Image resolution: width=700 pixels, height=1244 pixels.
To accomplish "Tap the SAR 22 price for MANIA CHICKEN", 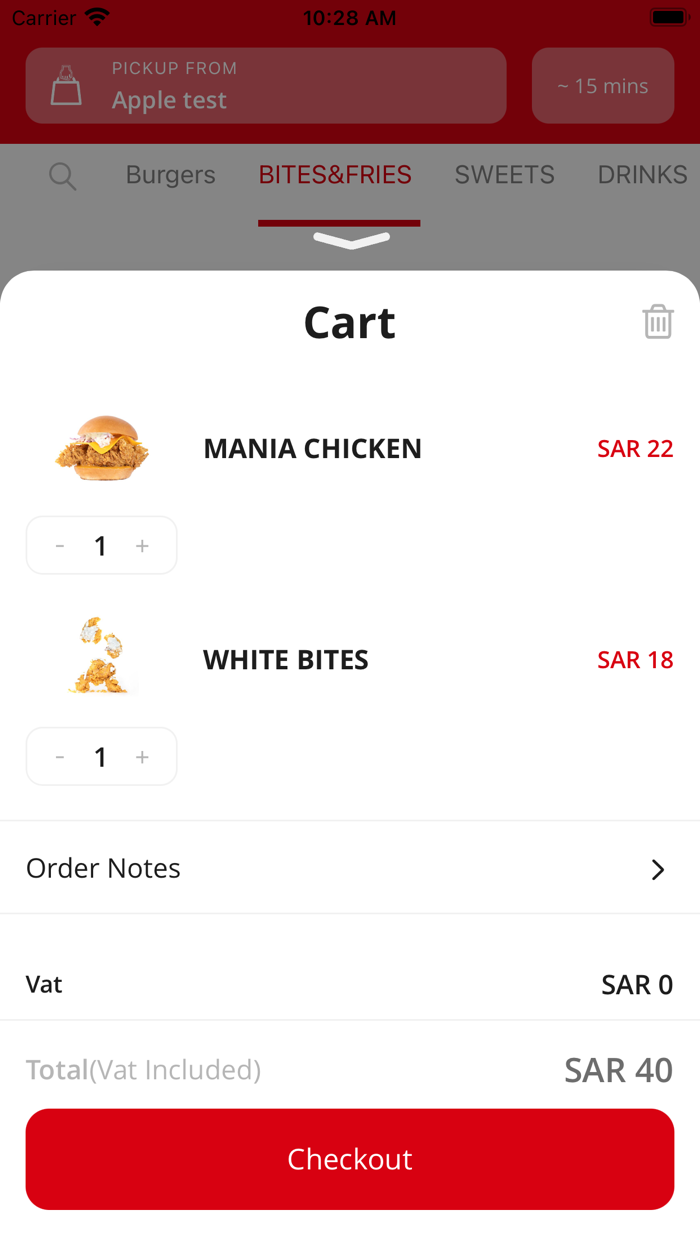I will [x=635, y=449].
